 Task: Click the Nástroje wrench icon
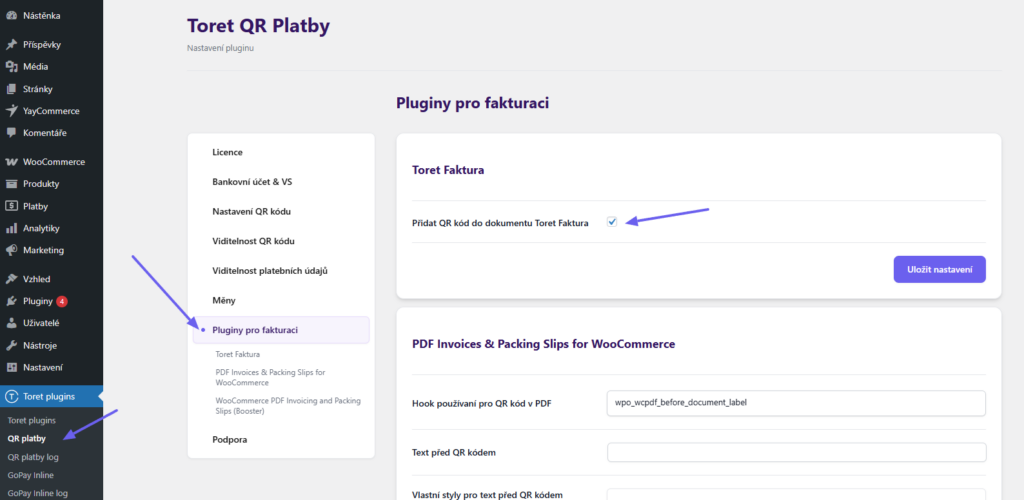[x=11, y=345]
